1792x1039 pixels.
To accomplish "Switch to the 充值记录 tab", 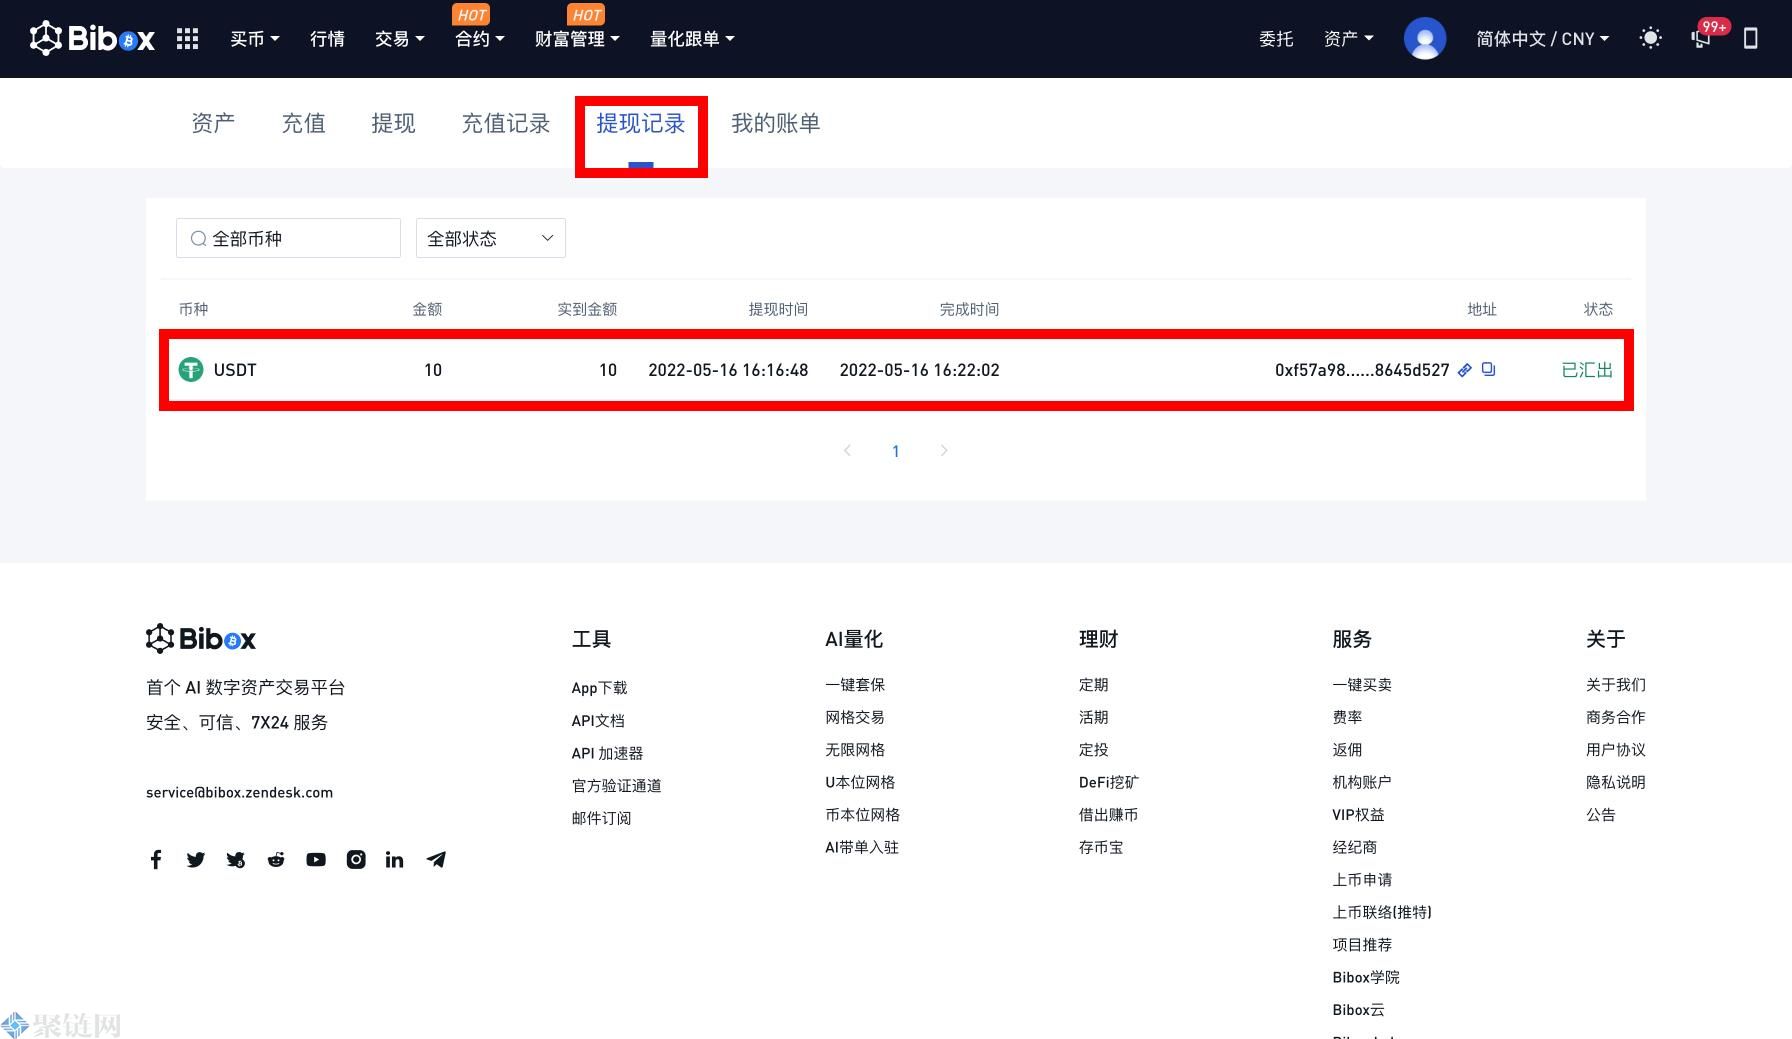I will point(505,123).
